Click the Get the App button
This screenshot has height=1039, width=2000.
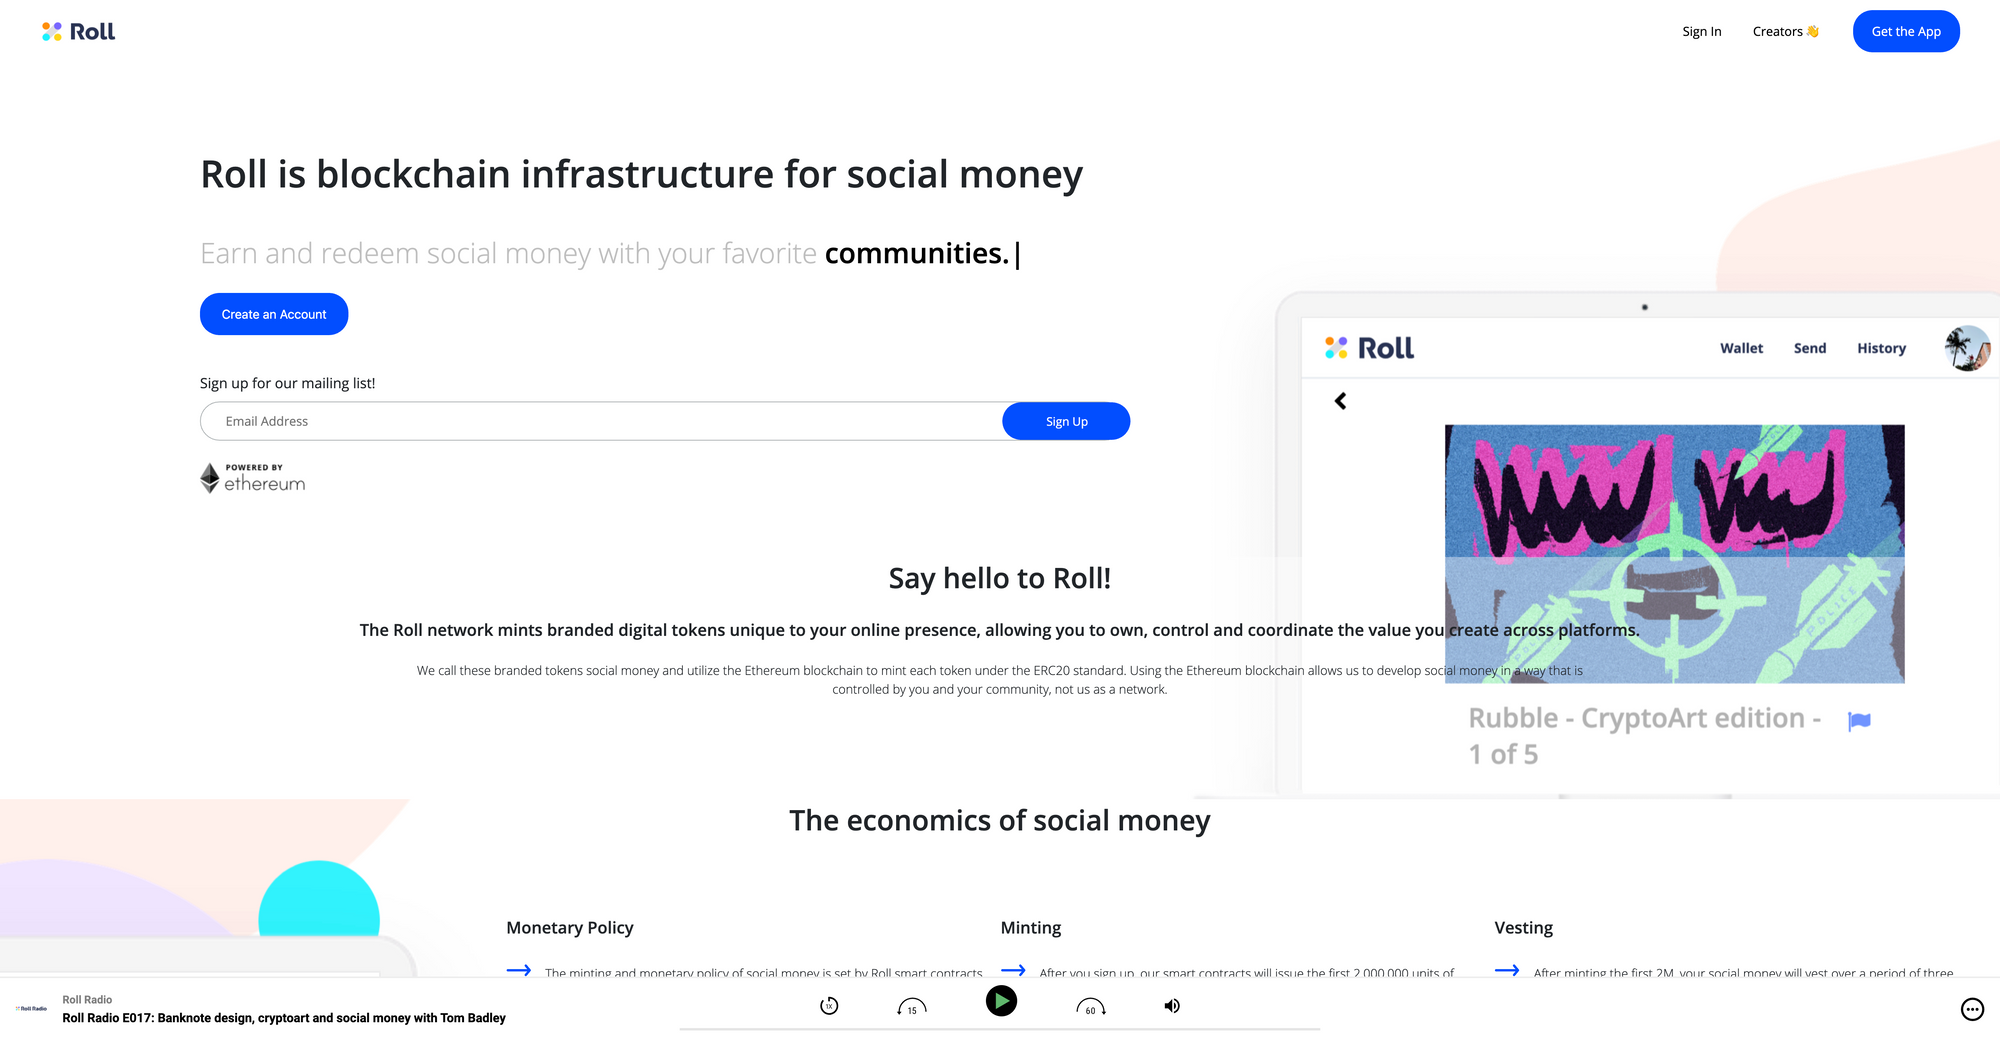coord(1906,31)
